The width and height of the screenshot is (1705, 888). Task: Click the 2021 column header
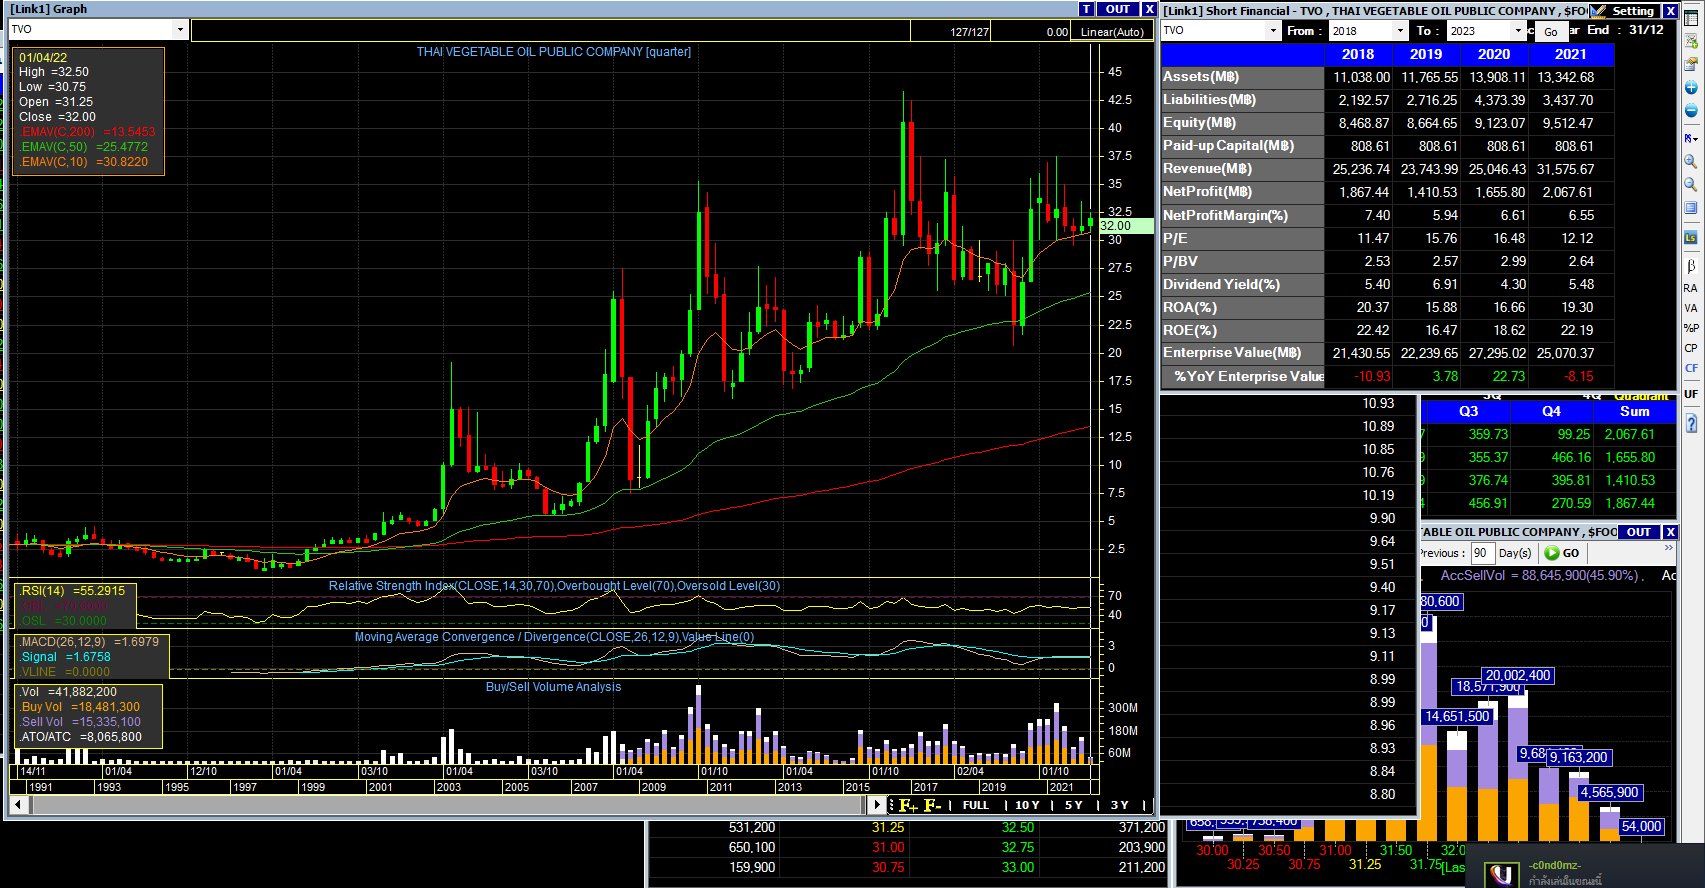click(x=1570, y=55)
